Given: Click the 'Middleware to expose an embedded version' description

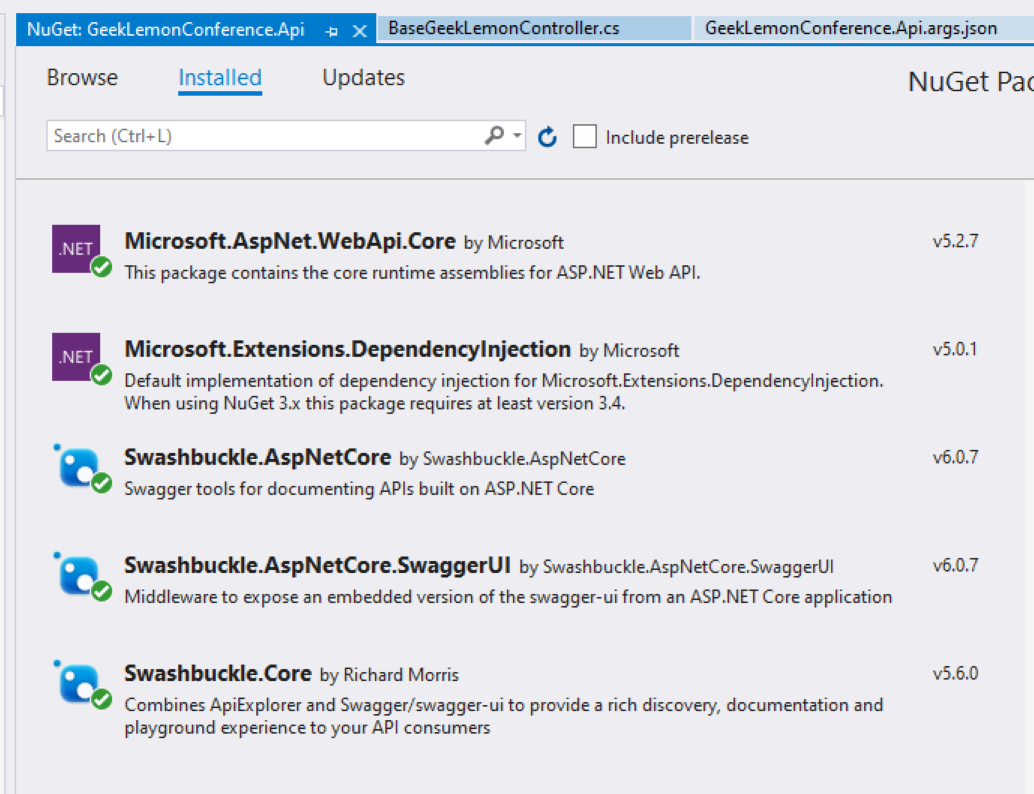Looking at the screenshot, I should pyautogui.click(x=508, y=597).
